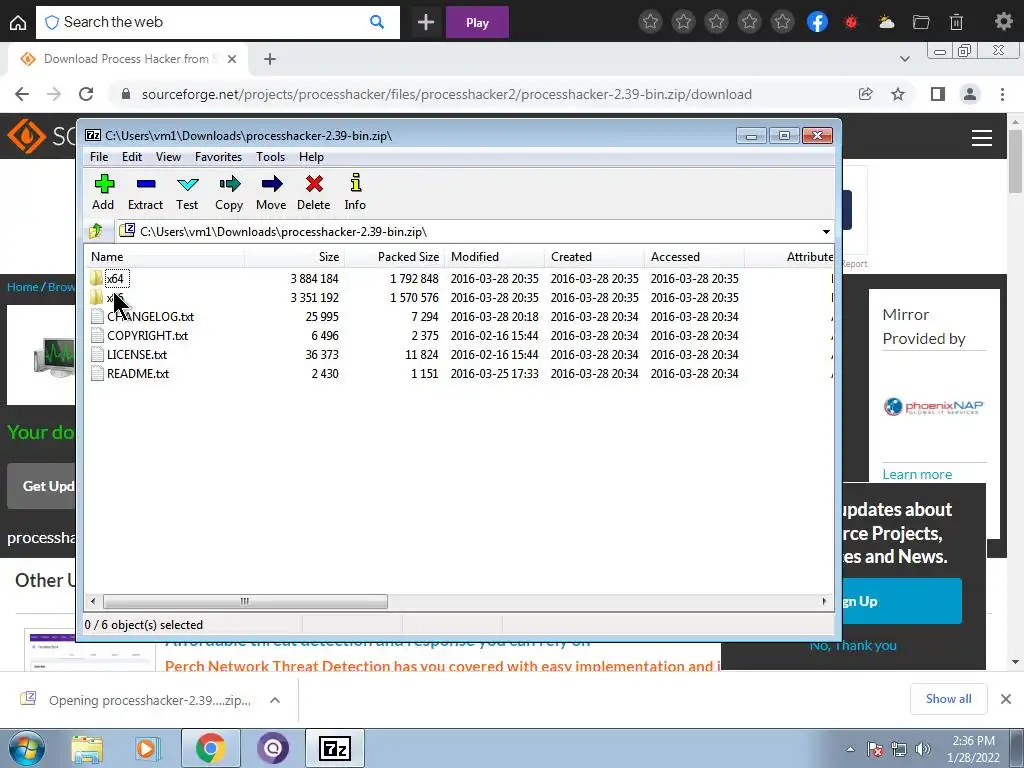Click Show all downloads
The width and height of the screenshot is (1024, 768).
948,699
